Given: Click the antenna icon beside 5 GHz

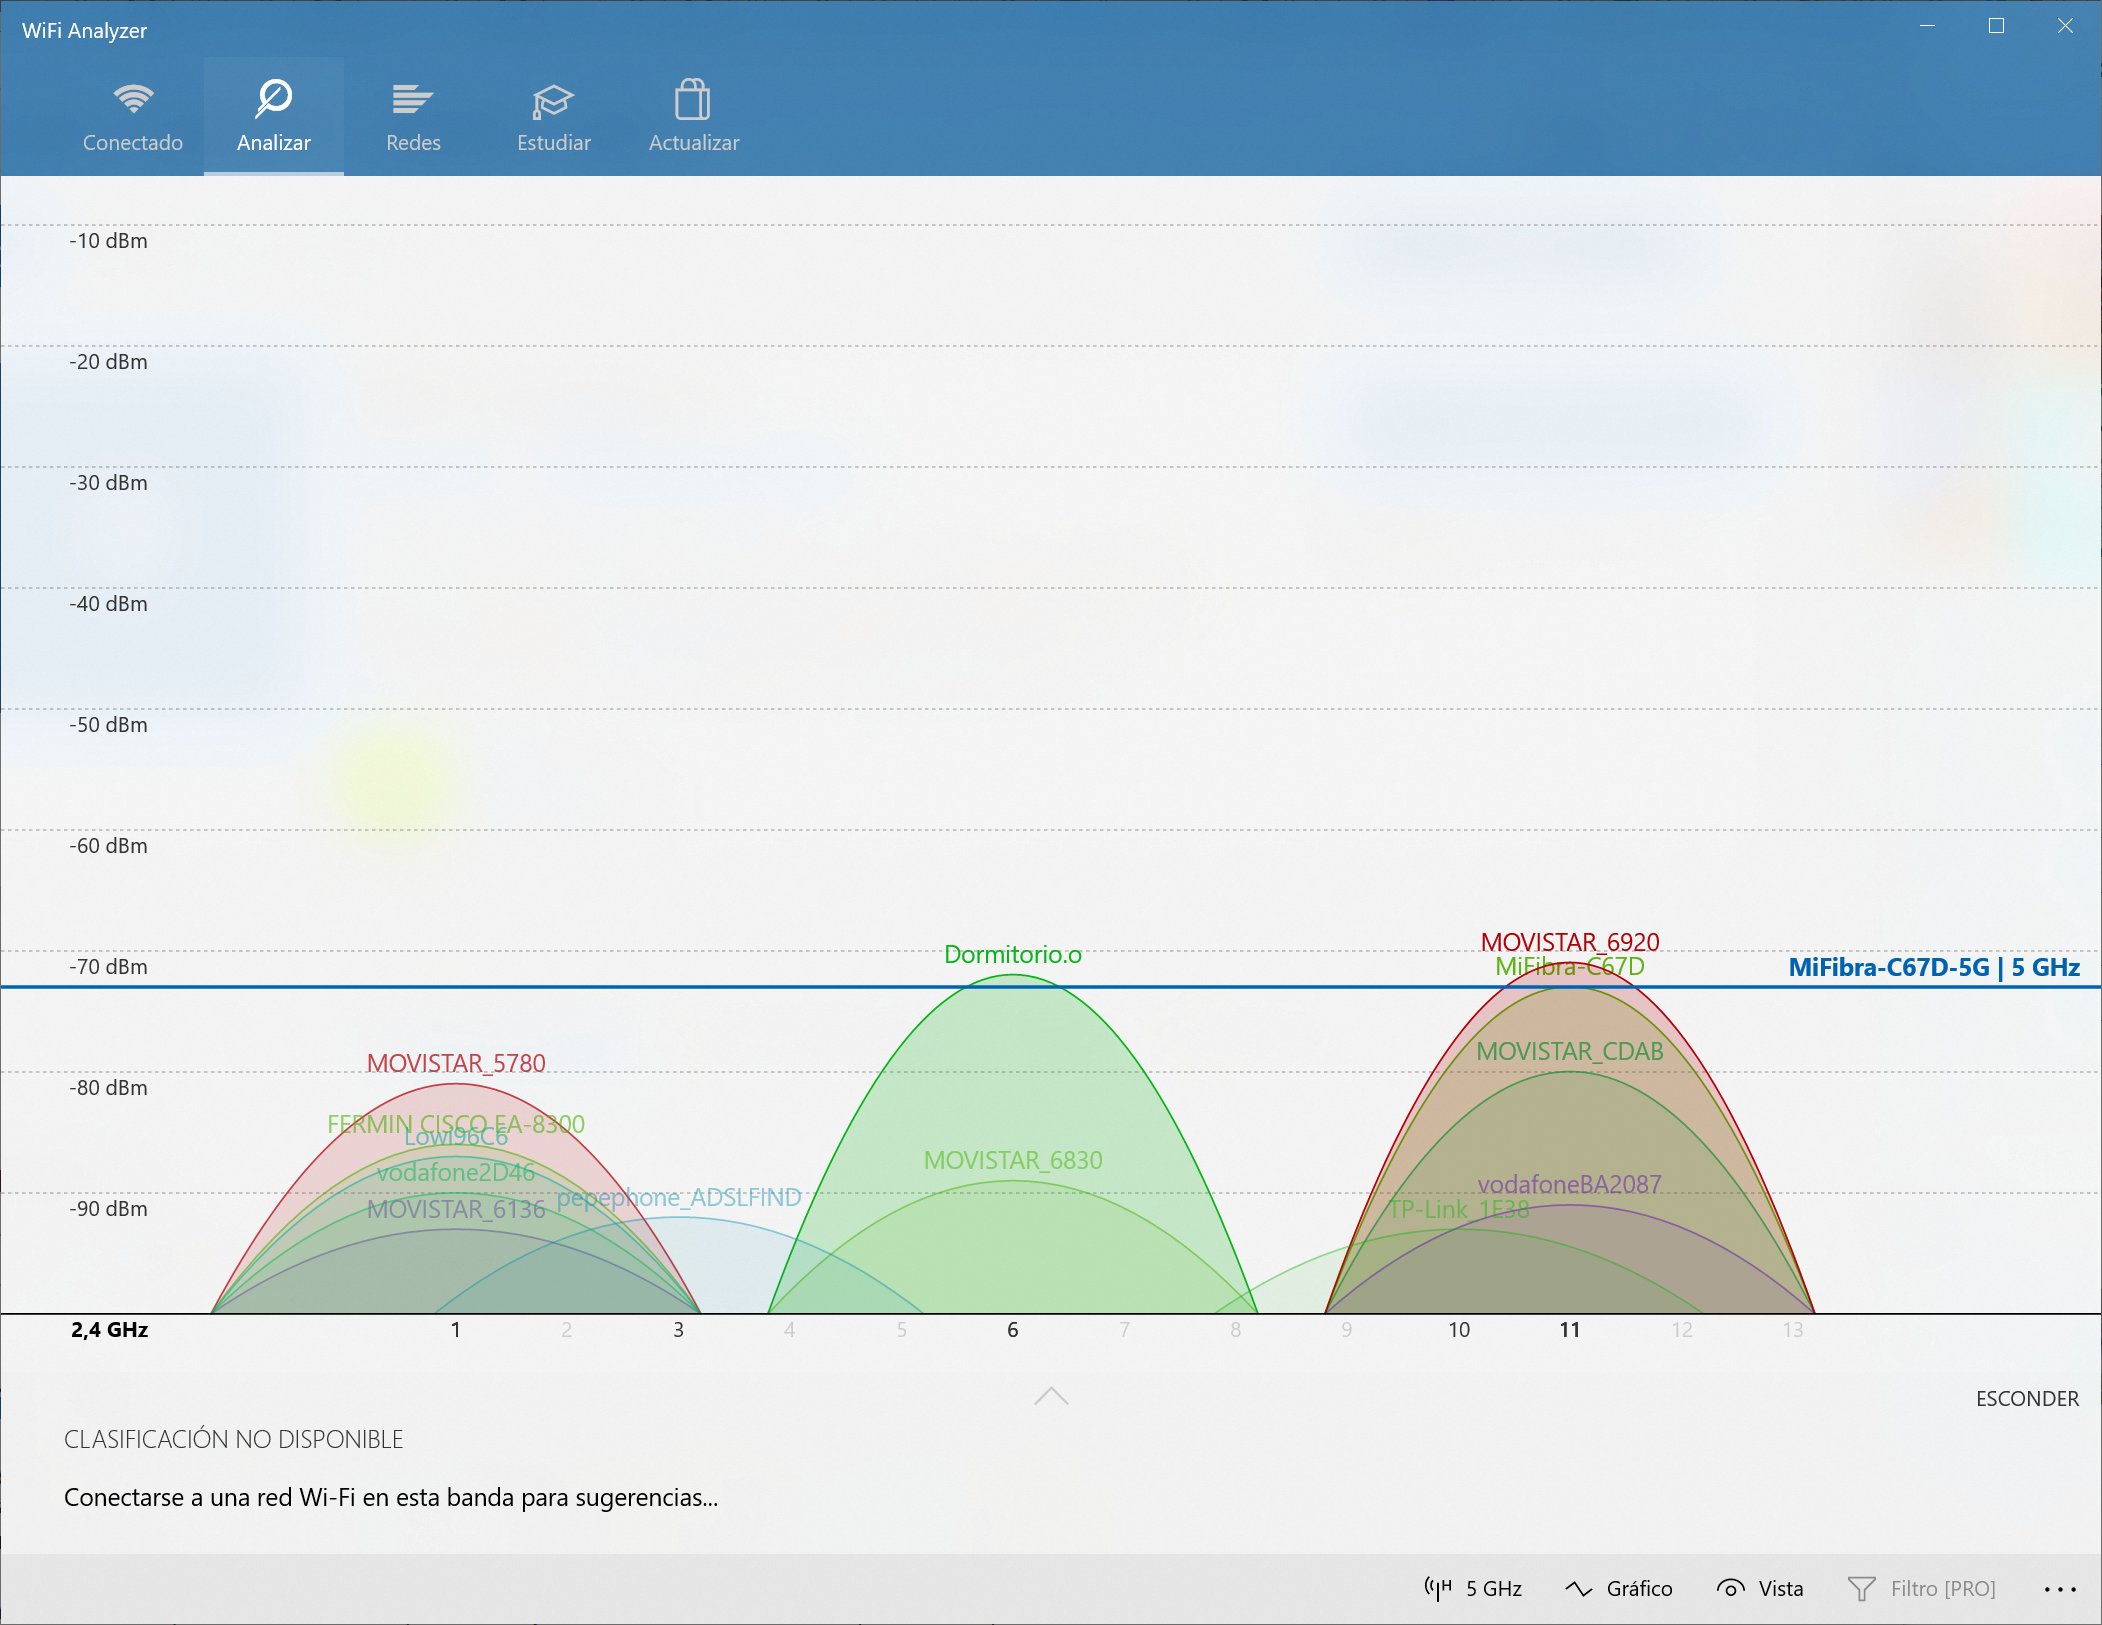Looking at the screenshot, I should (1438, 1588).
